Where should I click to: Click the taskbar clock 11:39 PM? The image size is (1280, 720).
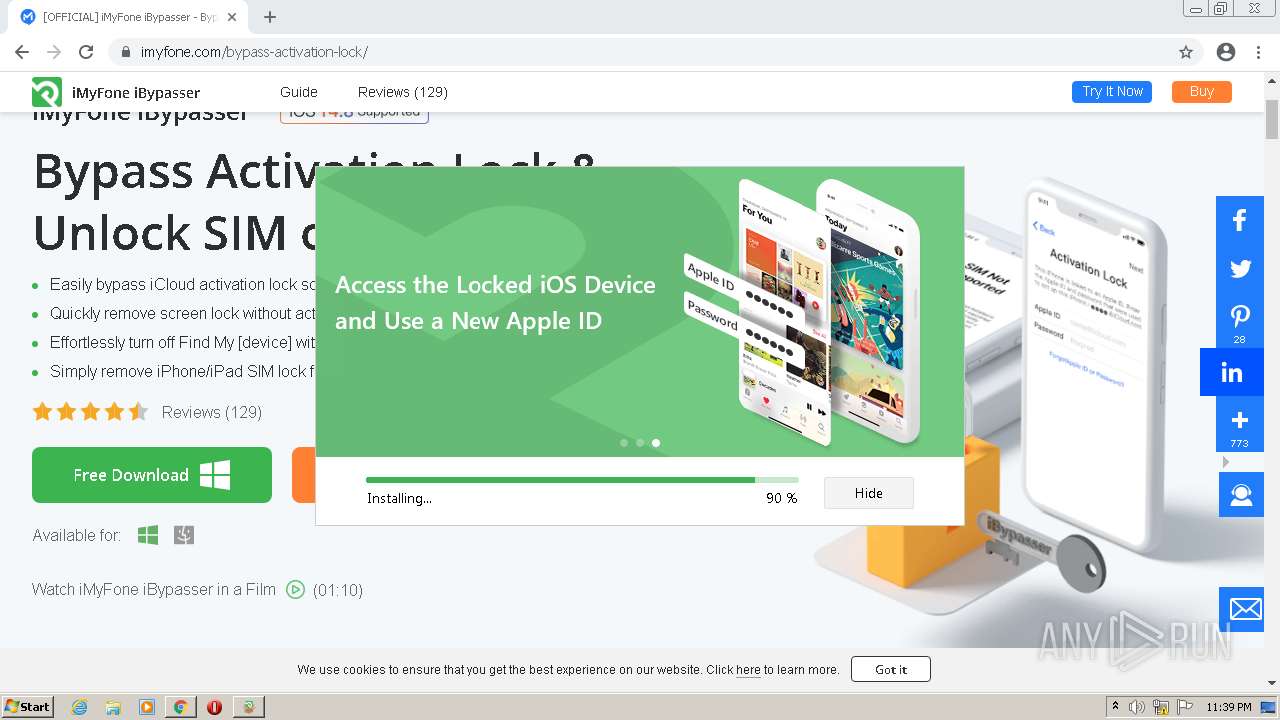(x=1229, y=707)
